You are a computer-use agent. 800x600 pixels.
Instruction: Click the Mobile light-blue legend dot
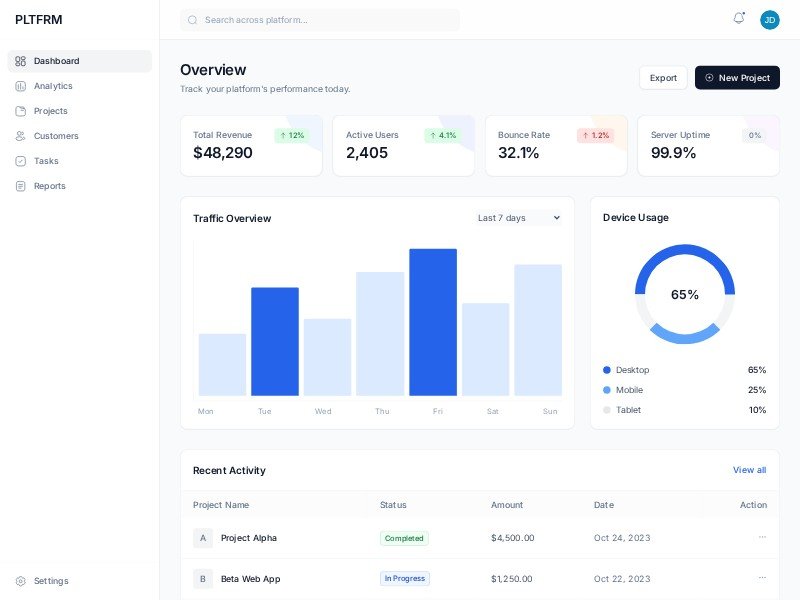tap(607, 390)
